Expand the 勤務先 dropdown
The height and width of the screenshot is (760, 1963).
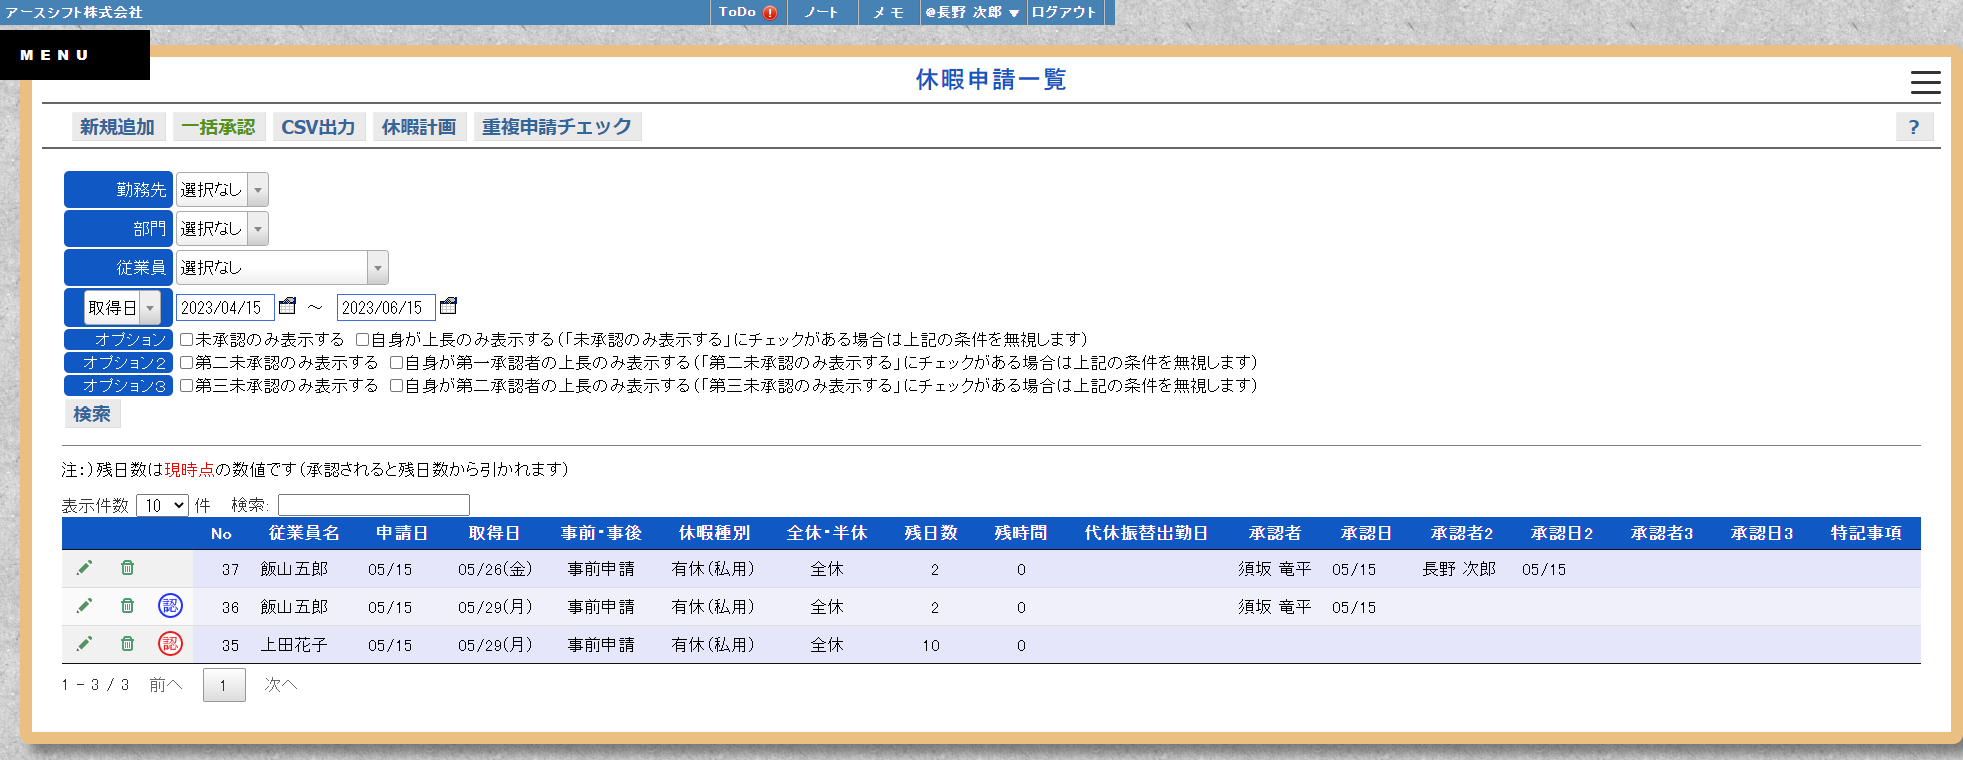pos(257,190)
